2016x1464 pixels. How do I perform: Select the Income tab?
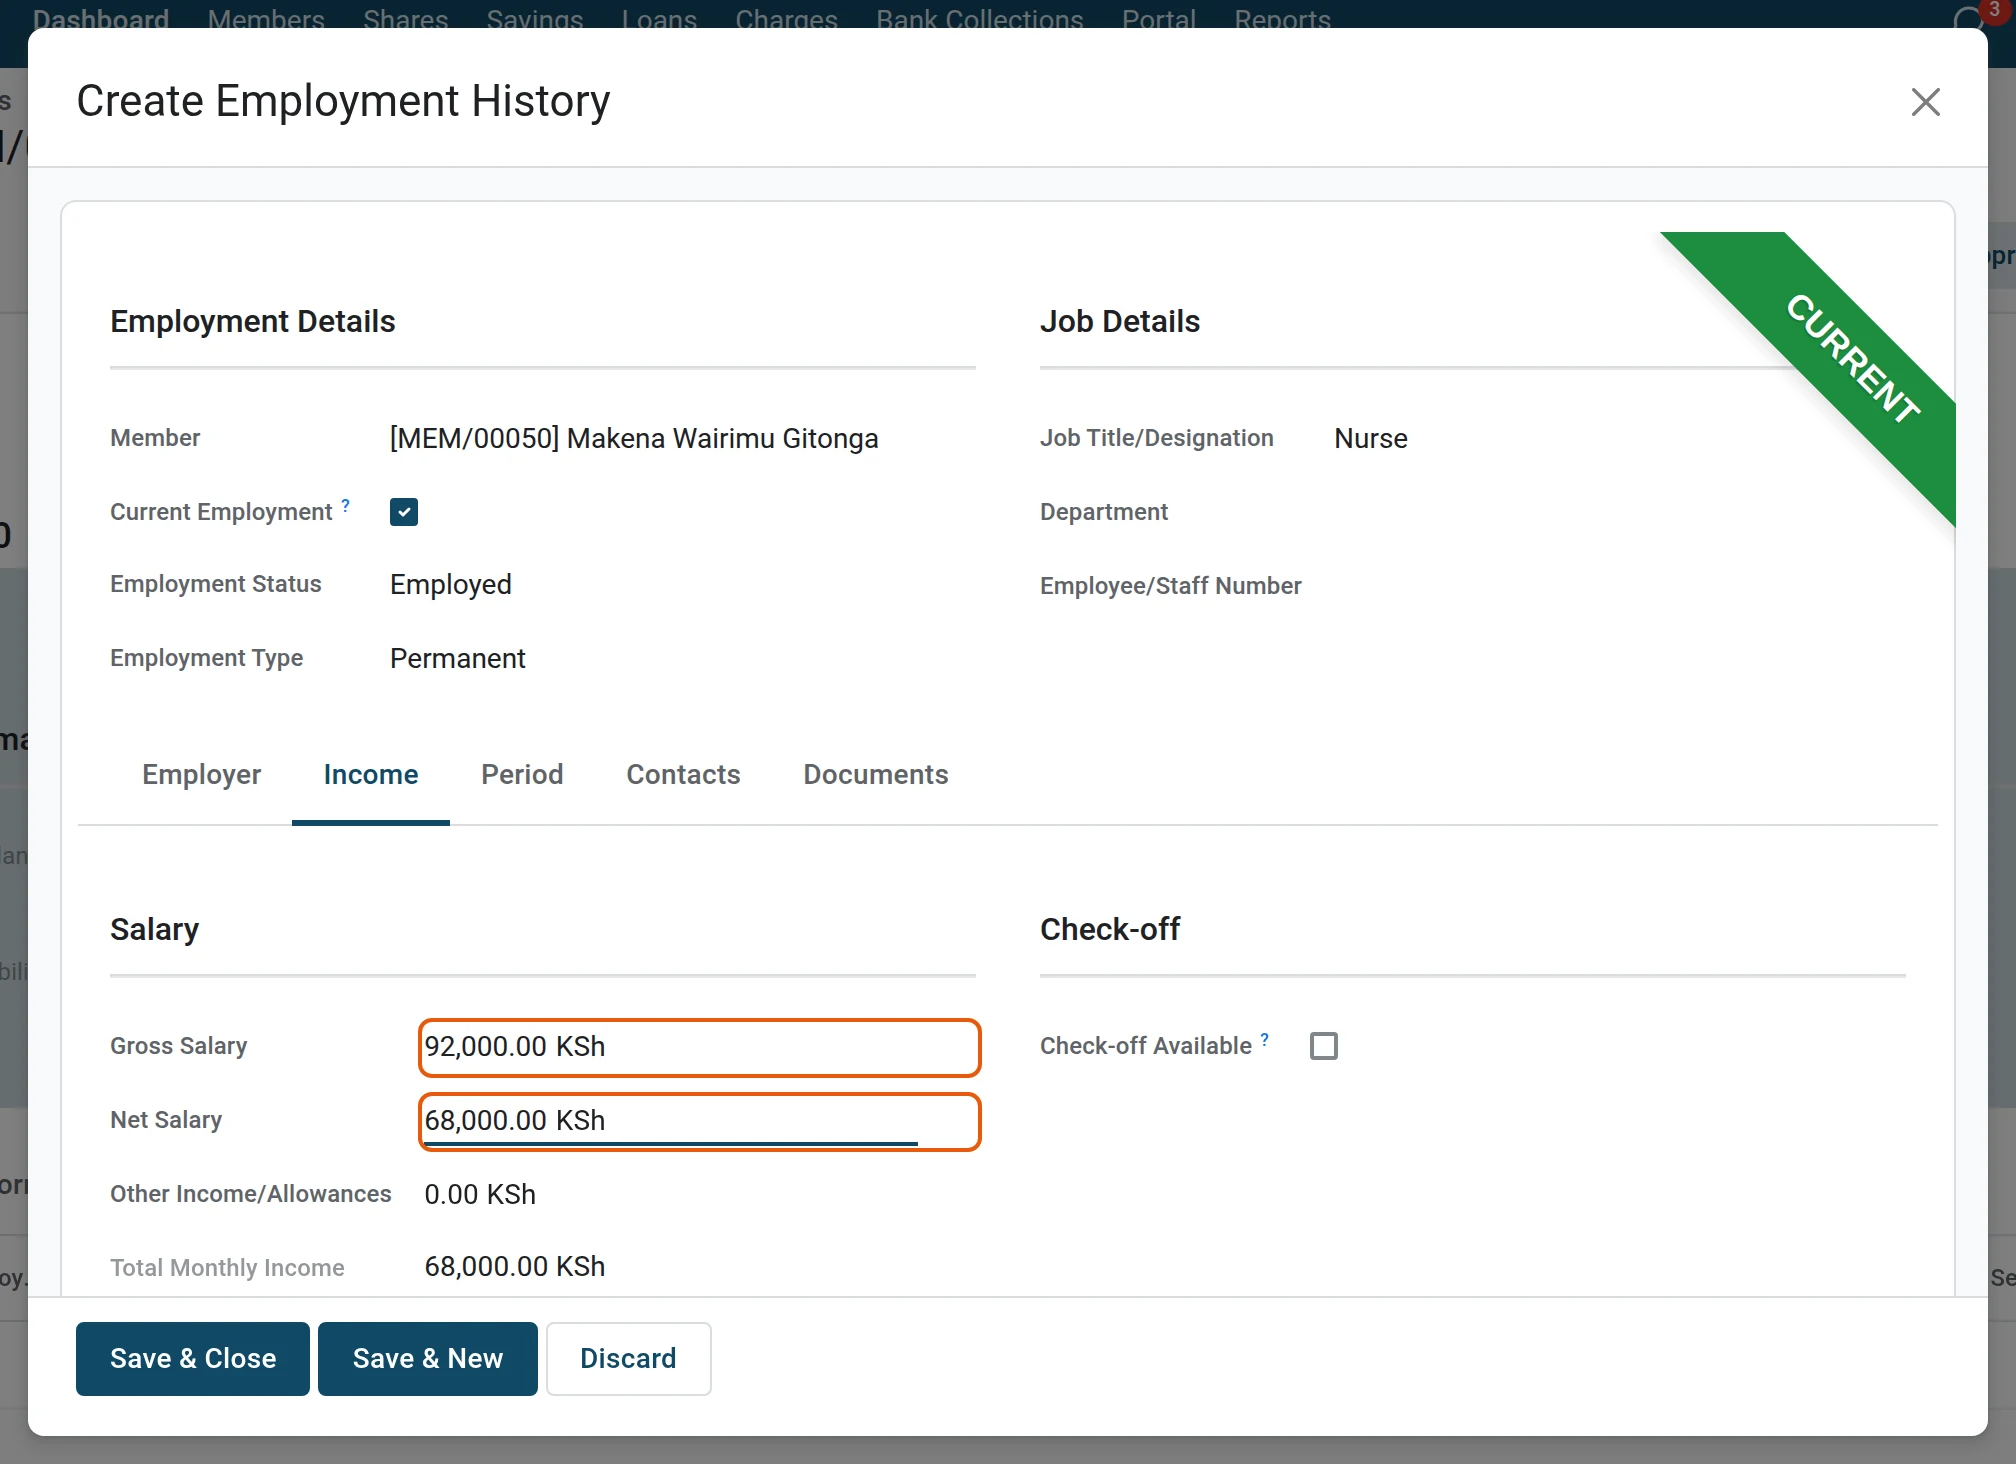[371, 775]
